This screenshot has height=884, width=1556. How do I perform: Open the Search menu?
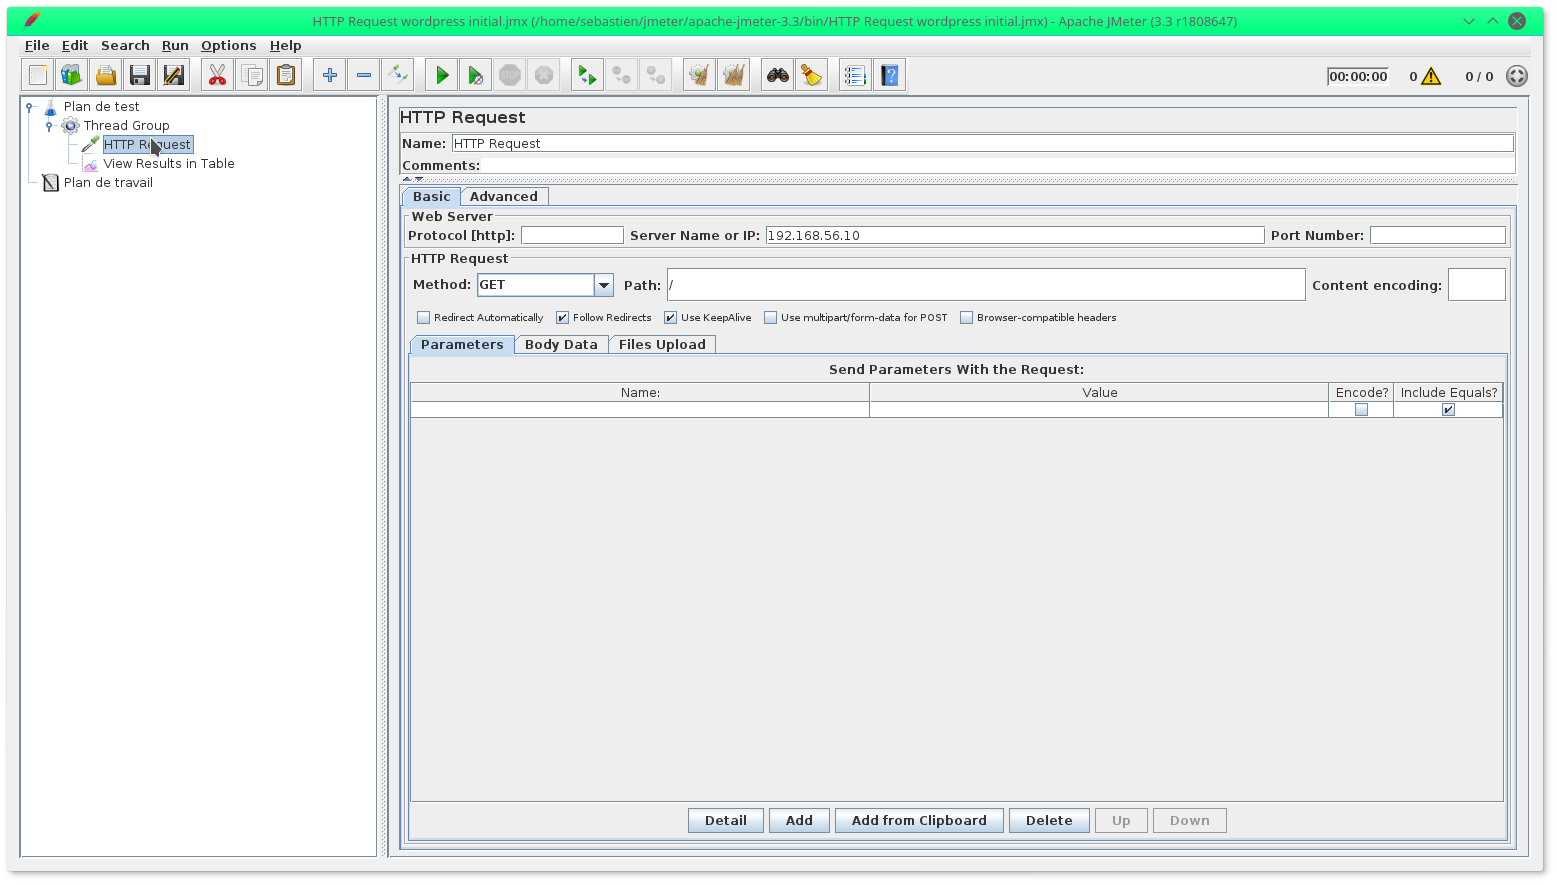[125, 46]
